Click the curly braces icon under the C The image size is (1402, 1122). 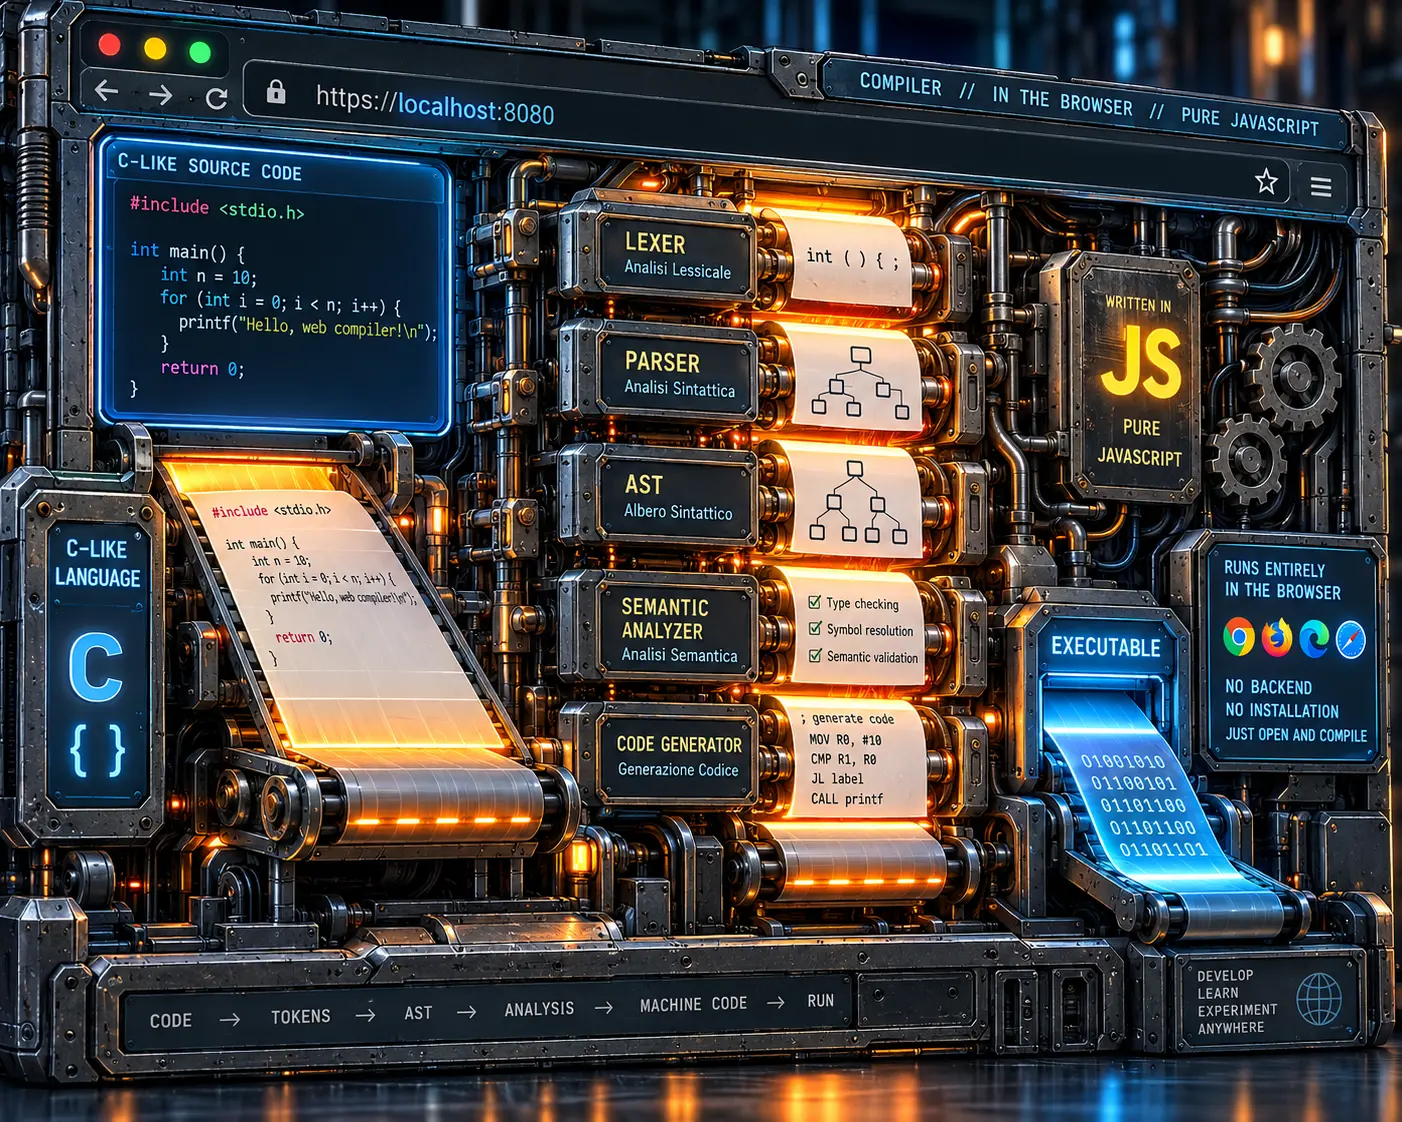(x=97, y=751)
